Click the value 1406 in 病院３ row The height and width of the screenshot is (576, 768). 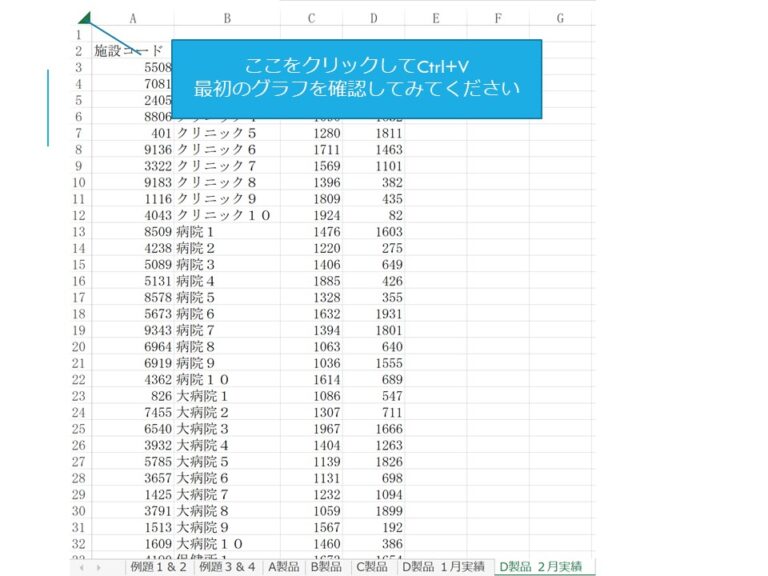(x=312, y=264)
